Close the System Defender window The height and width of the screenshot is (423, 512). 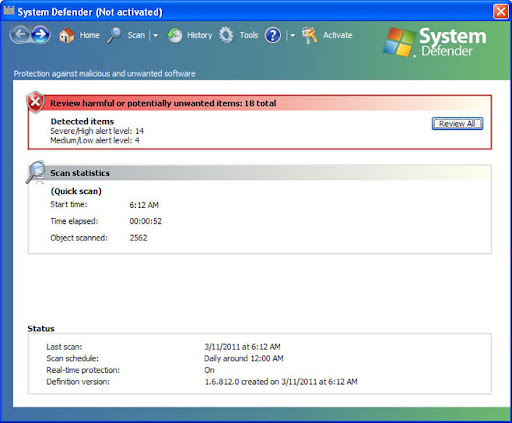pos(501,12)
